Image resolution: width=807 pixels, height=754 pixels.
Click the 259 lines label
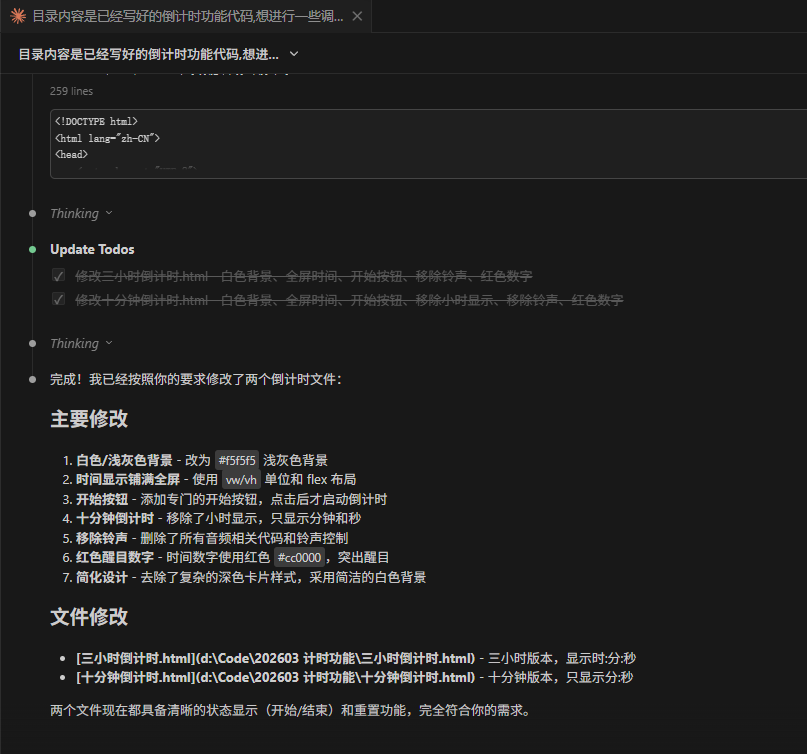point(71,91)
